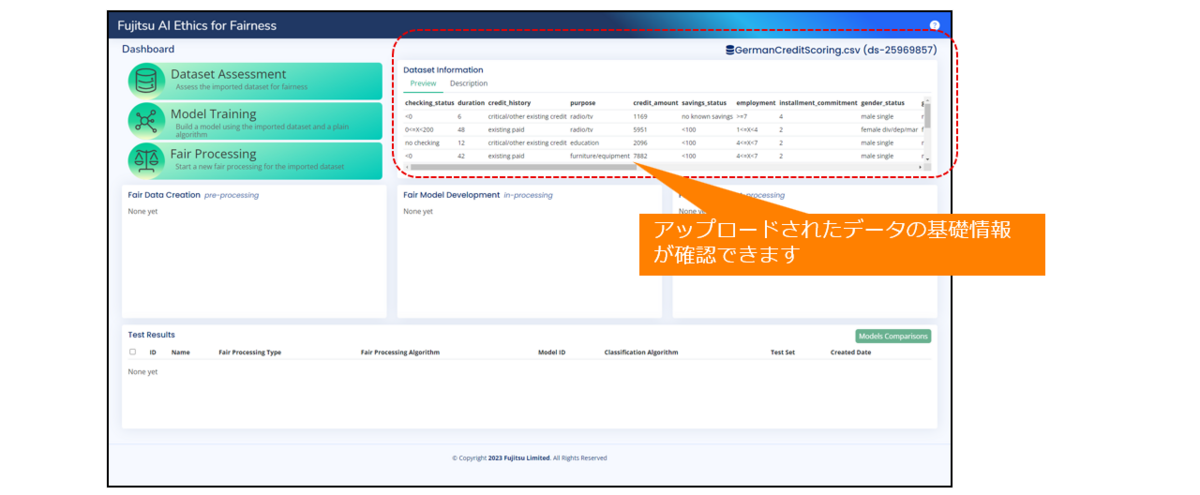Image resolution: width=1200 pixels, height=495 pixels.
Task: Switch to the Preview tab
Action: 423,84
